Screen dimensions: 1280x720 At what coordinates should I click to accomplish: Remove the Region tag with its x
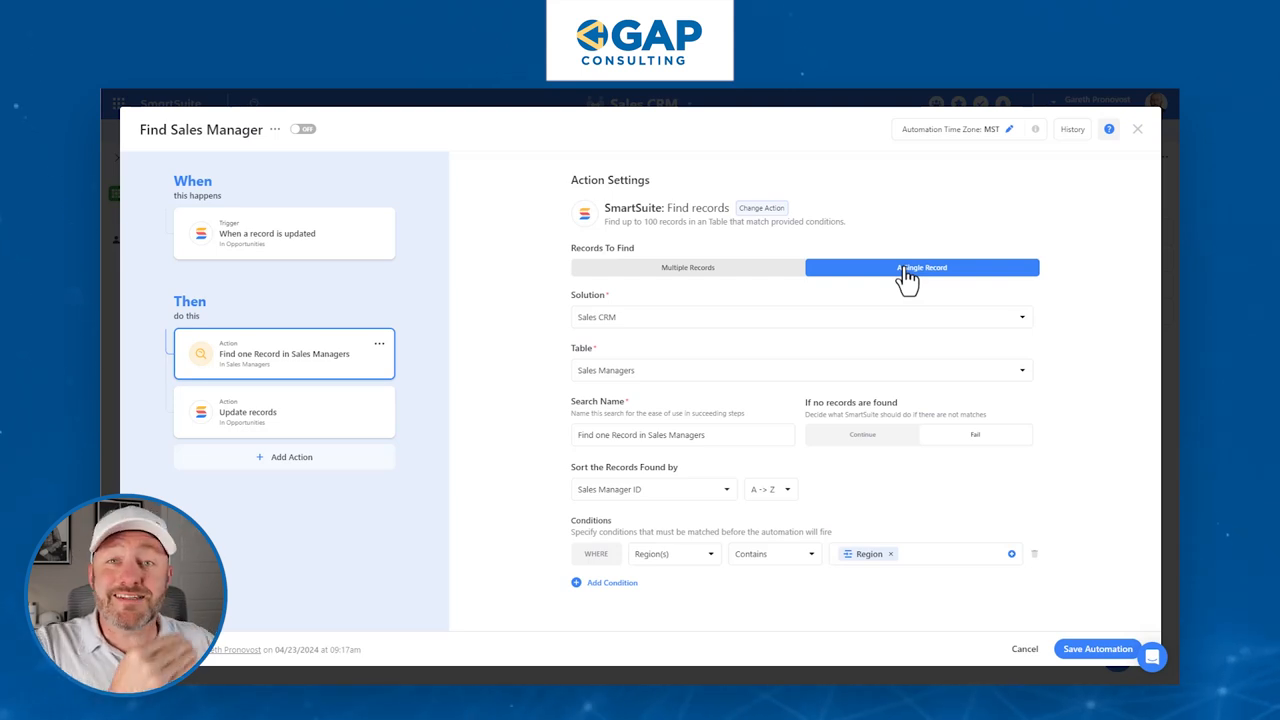click(x=891, y=554)
